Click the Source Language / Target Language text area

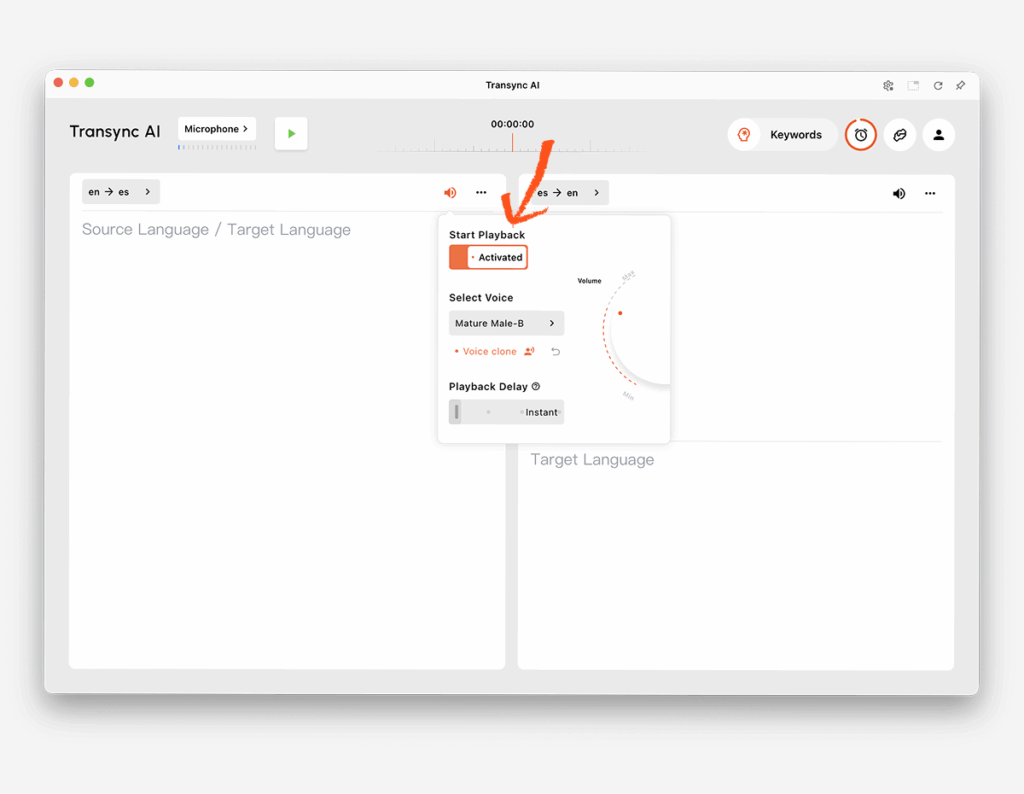pyautogui.click(x=216, y=230)
